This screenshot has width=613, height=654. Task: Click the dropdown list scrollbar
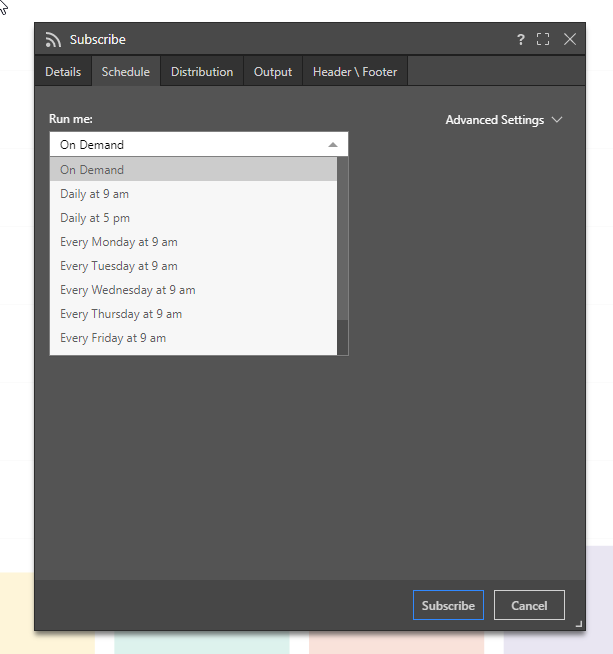point(343,240)
